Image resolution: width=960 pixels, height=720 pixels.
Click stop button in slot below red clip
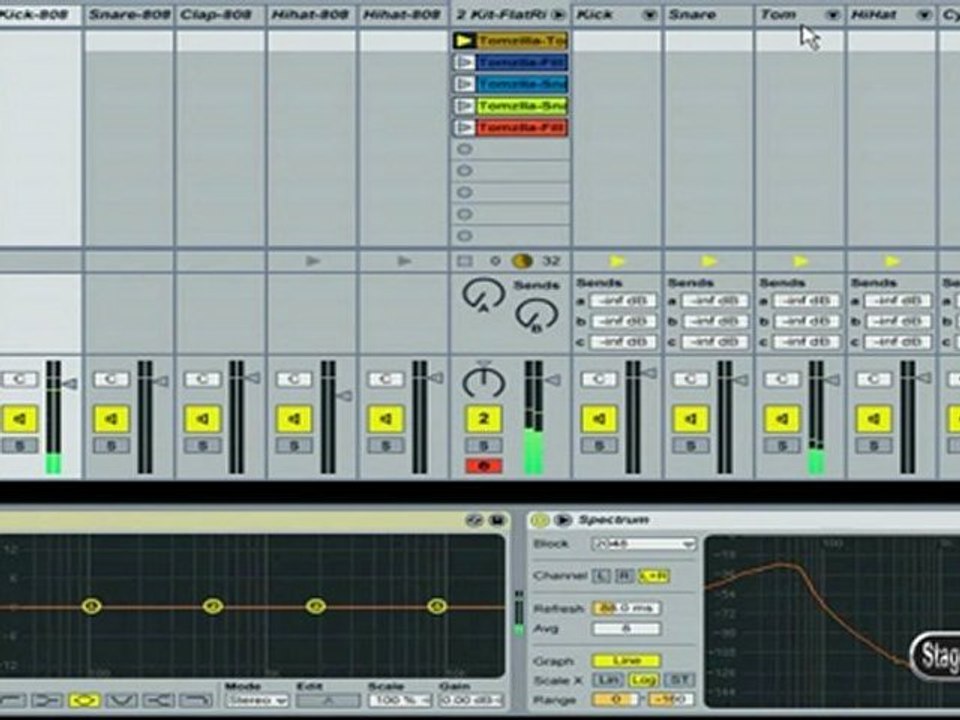pos(465,149)
